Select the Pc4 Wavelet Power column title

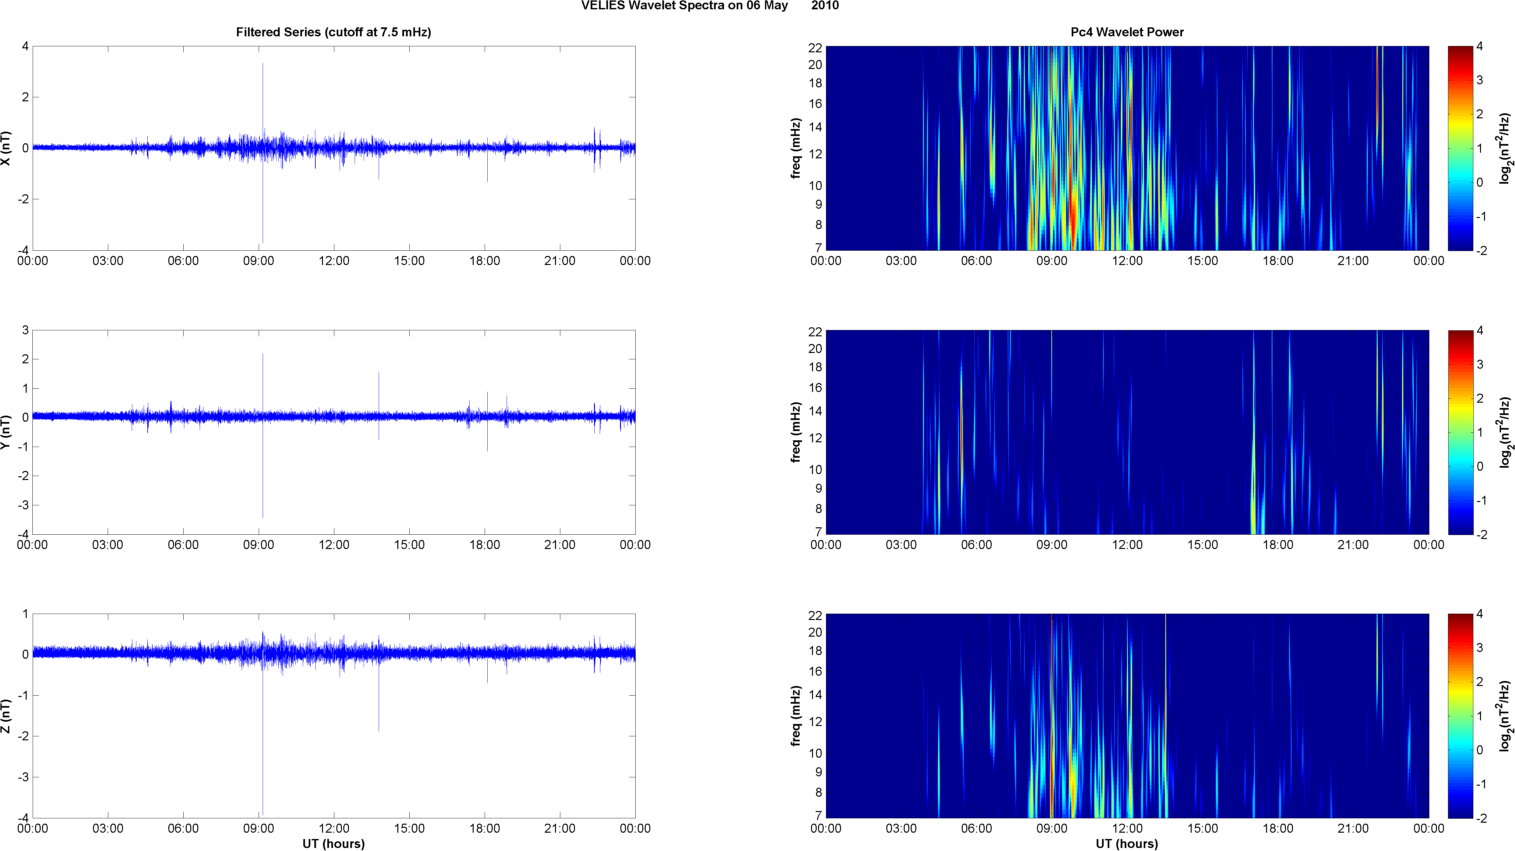click(1127, 32)
